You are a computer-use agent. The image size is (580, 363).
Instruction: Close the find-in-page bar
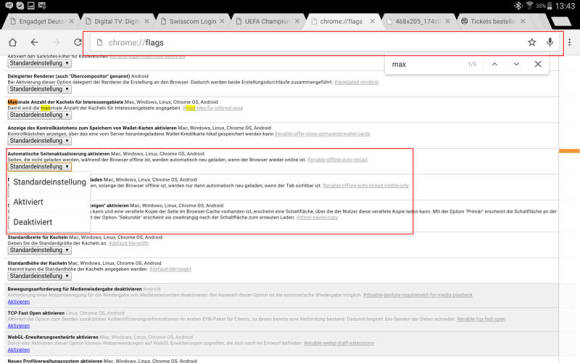pos(538,64)
